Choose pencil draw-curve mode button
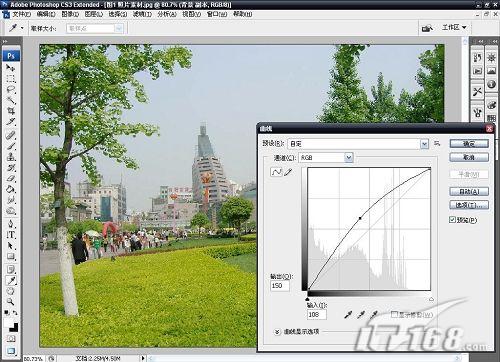The image size is (500, 362). 288,172
